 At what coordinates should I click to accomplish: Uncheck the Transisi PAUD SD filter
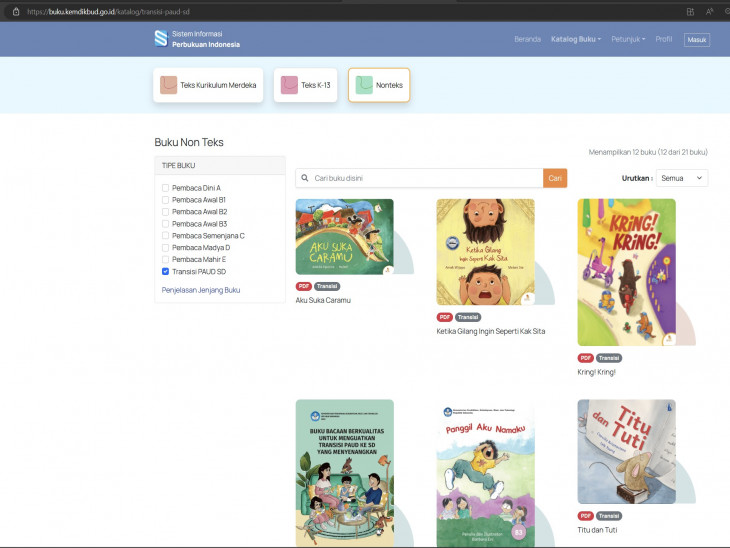click(165, 271)
